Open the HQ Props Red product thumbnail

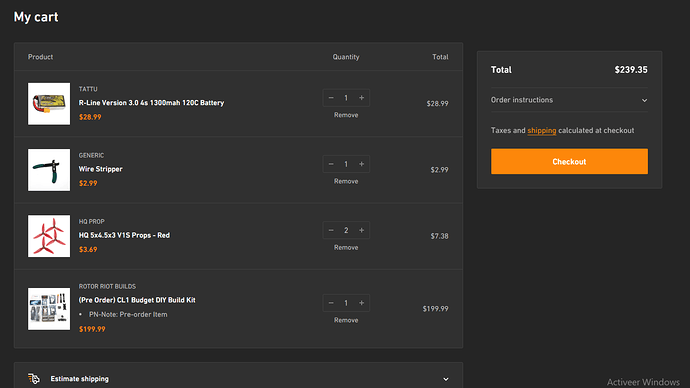(x=49, y=236)
